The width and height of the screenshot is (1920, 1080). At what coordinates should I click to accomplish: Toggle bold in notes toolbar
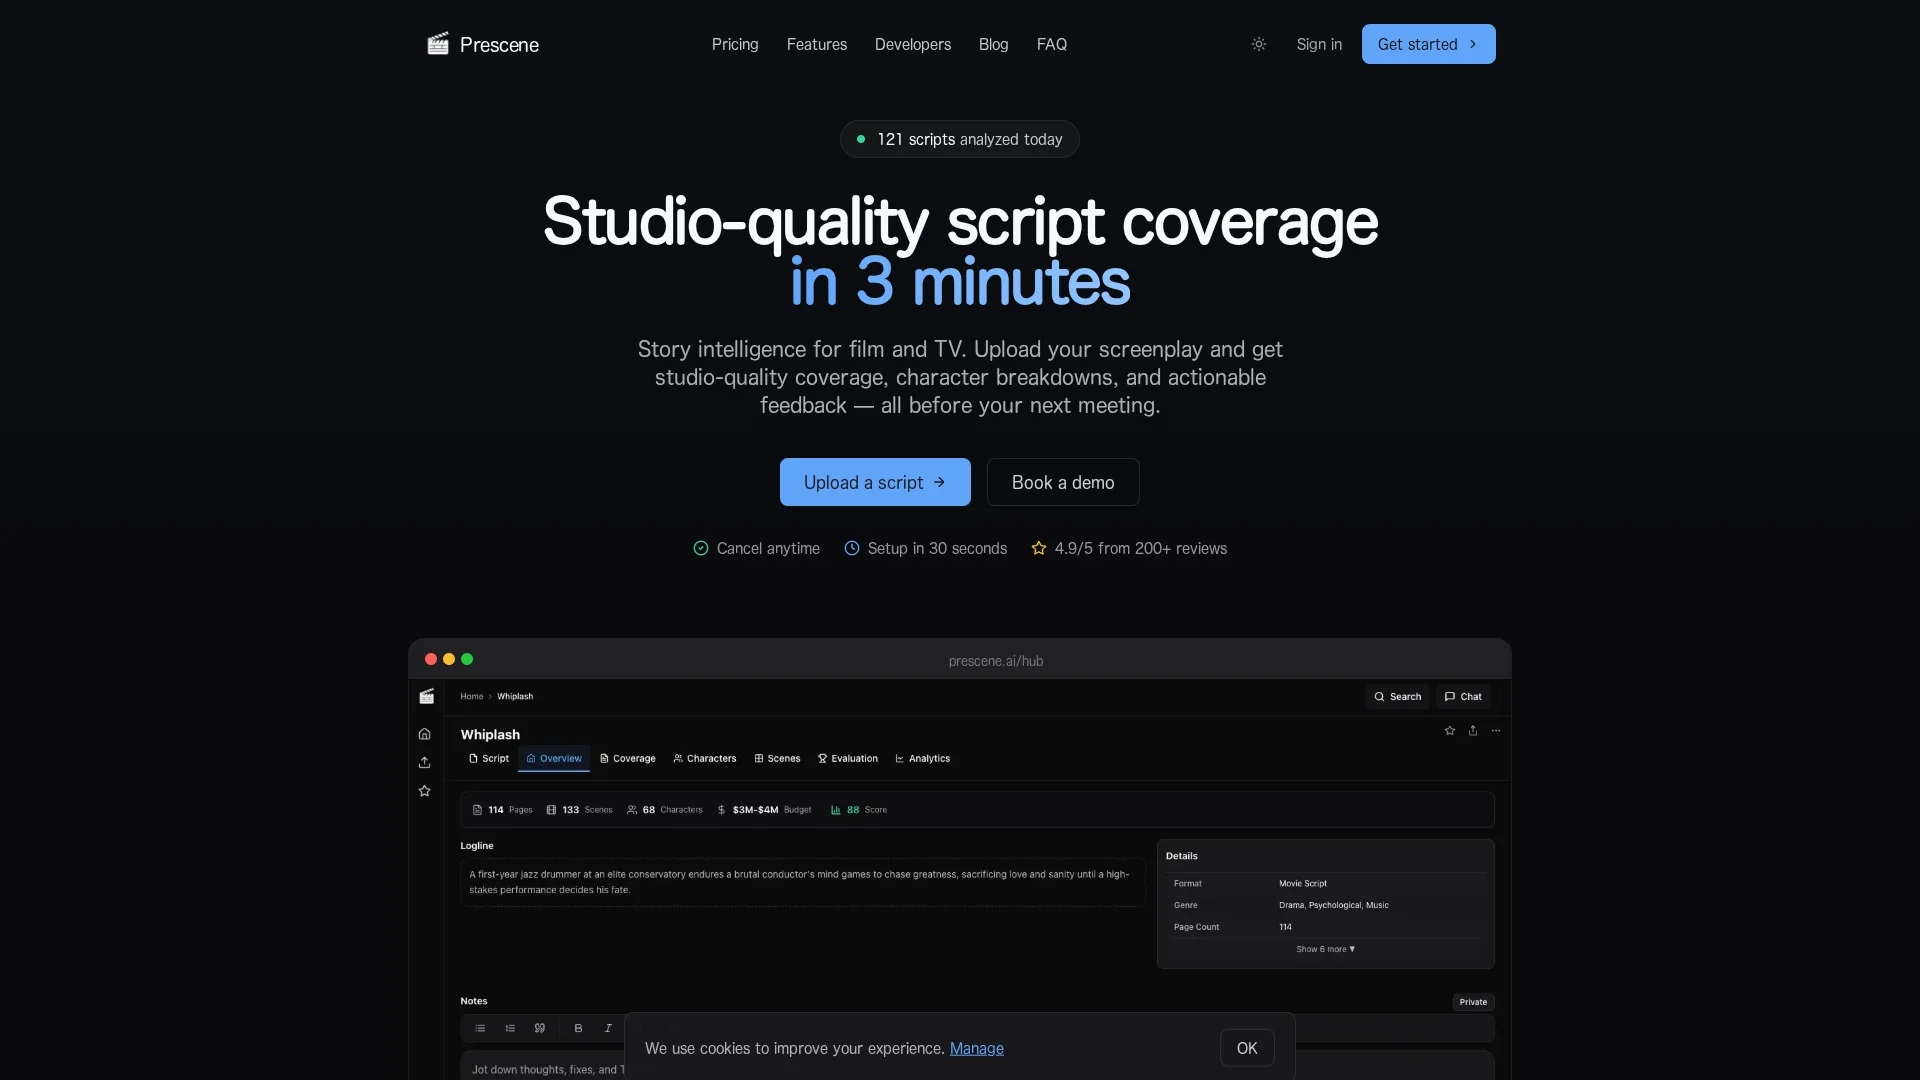pos(578,1028)
